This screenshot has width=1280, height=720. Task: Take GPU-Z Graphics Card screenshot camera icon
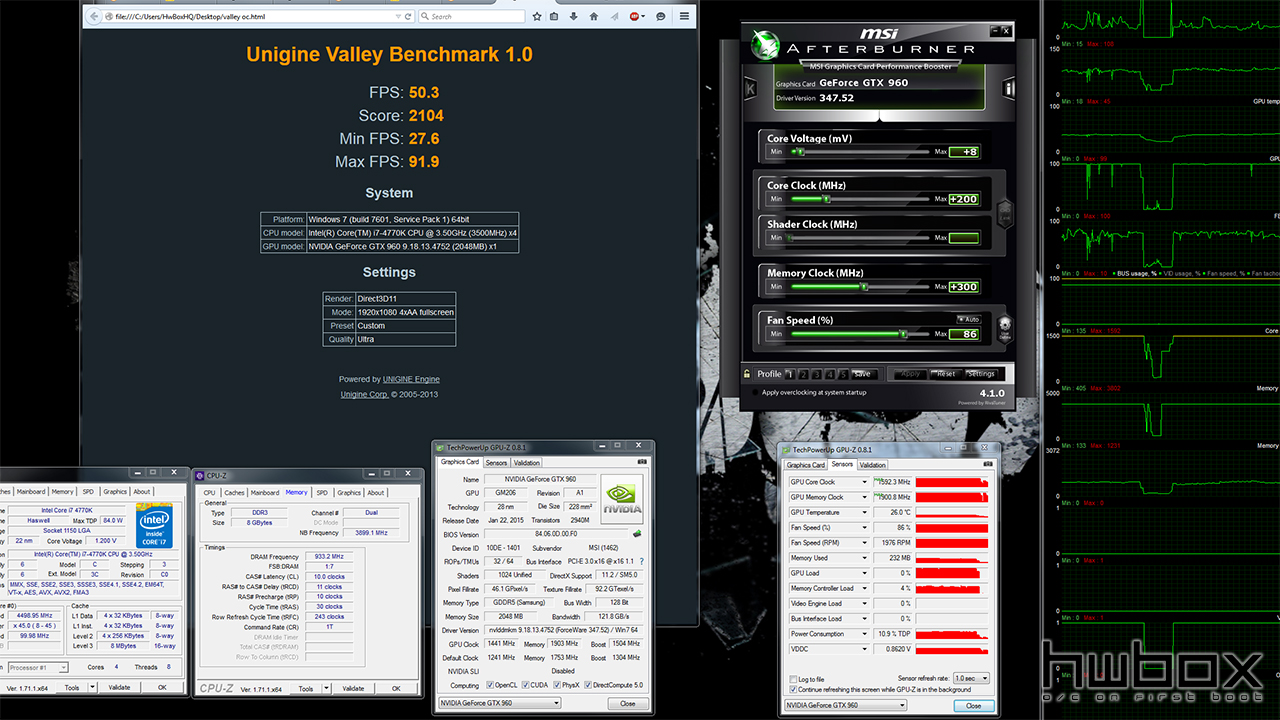(x=641, y=462)
